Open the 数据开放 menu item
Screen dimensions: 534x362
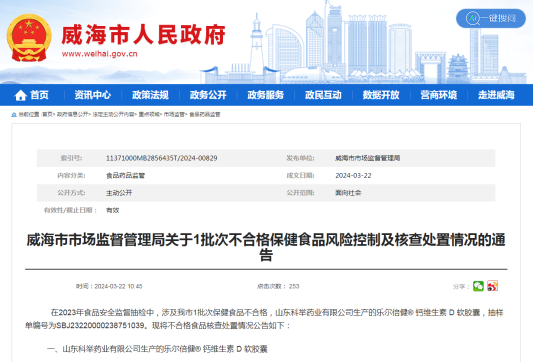pos(381,95)
